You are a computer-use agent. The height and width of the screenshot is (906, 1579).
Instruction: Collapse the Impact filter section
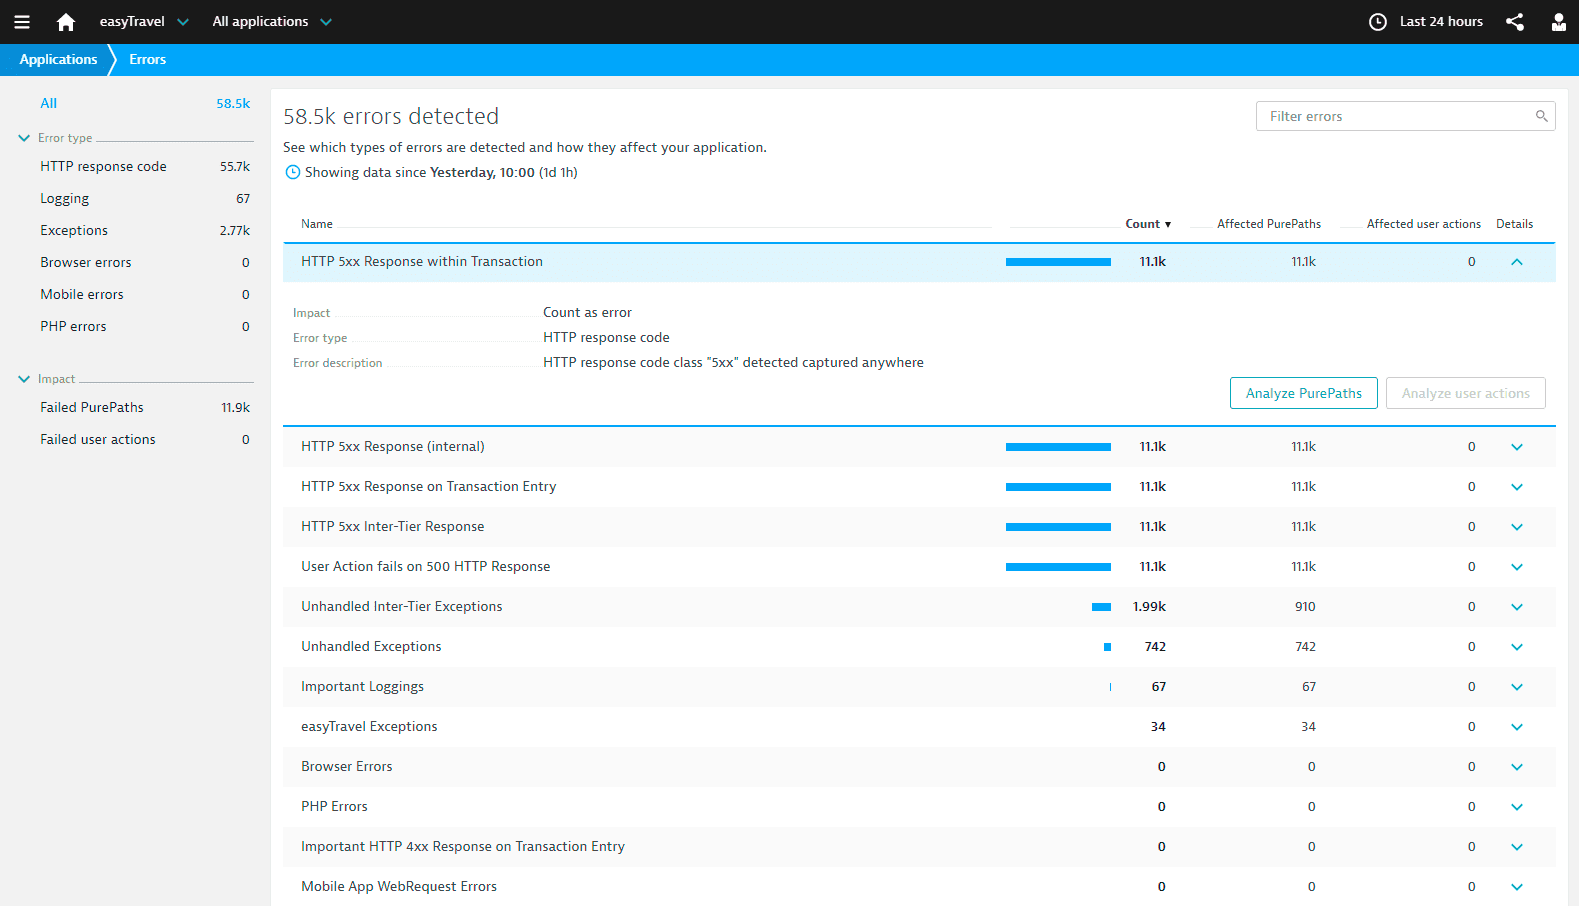[x=24, y=379]
